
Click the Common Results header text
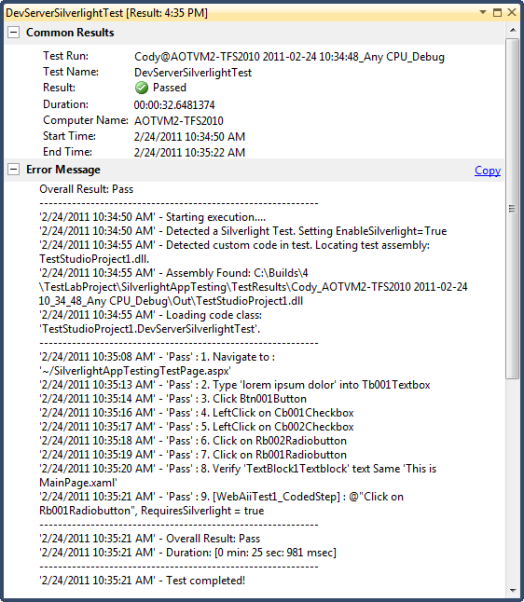point(70,33)
